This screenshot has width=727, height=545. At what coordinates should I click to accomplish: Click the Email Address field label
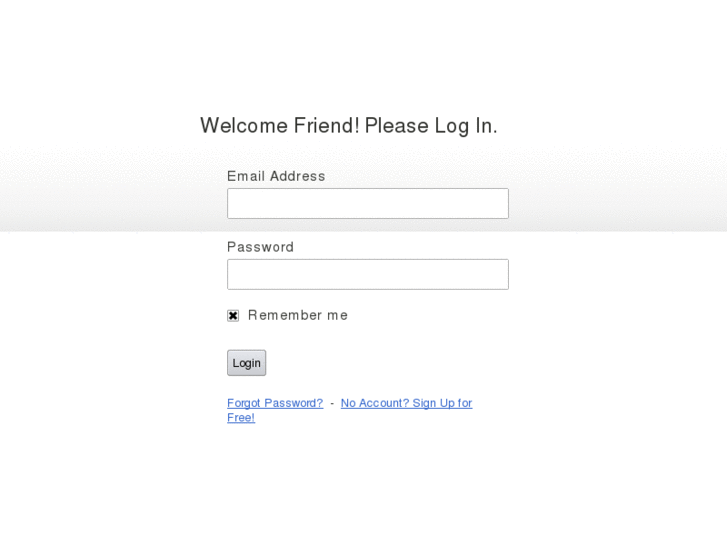(276, 176)
